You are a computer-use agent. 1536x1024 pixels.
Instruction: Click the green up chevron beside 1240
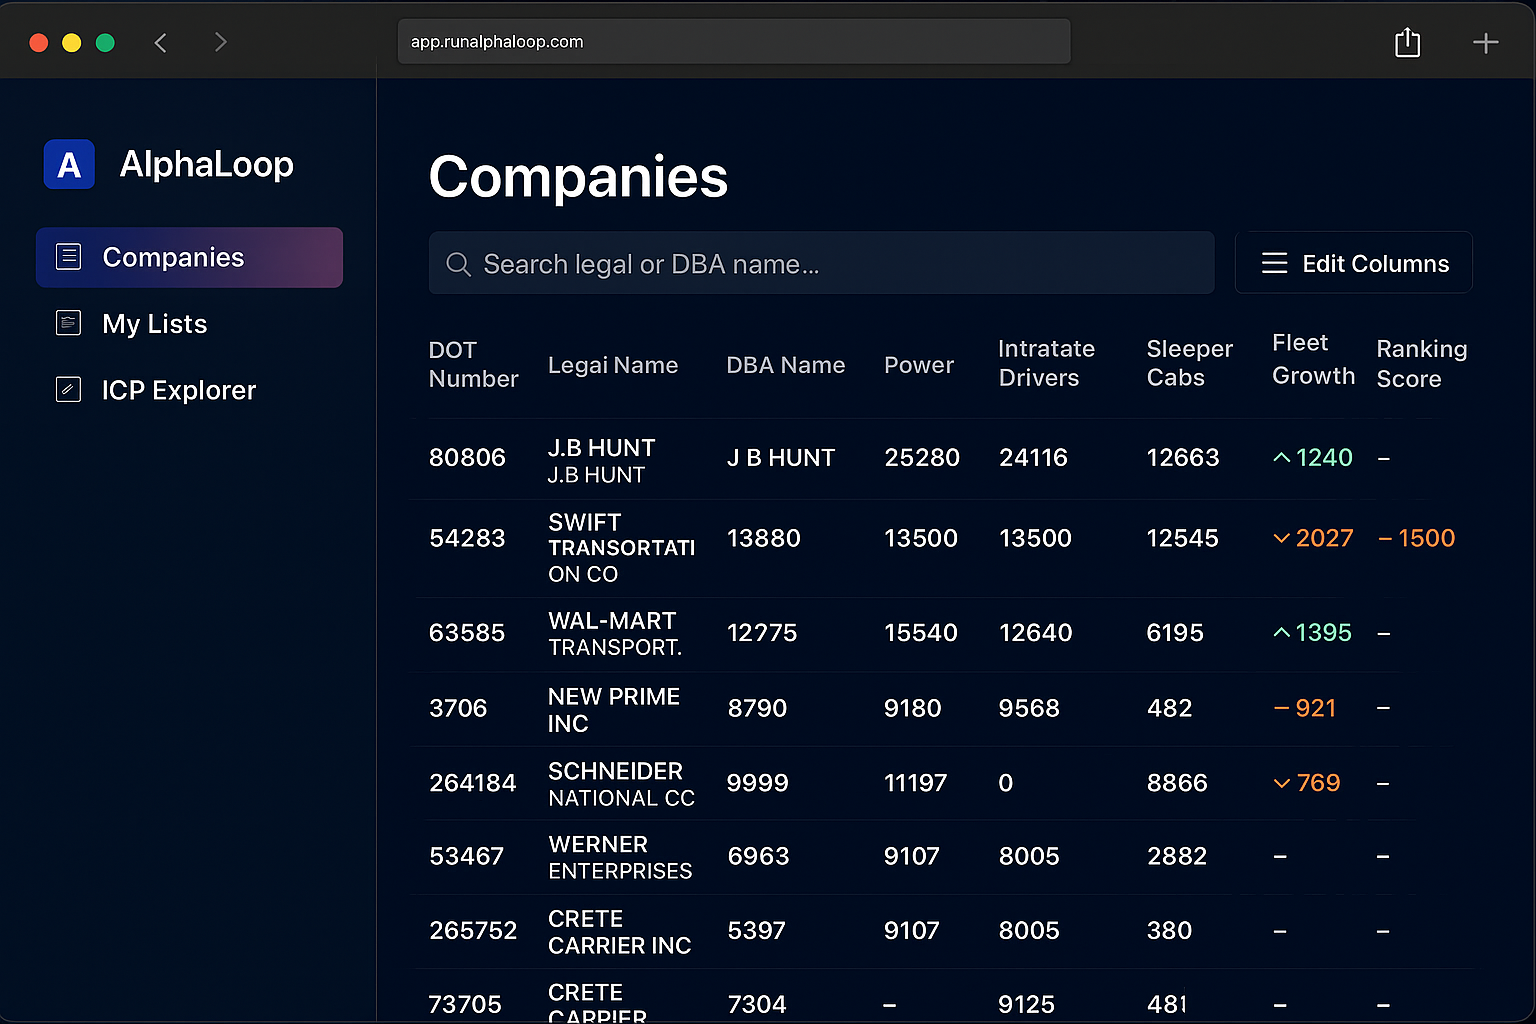1283,457
